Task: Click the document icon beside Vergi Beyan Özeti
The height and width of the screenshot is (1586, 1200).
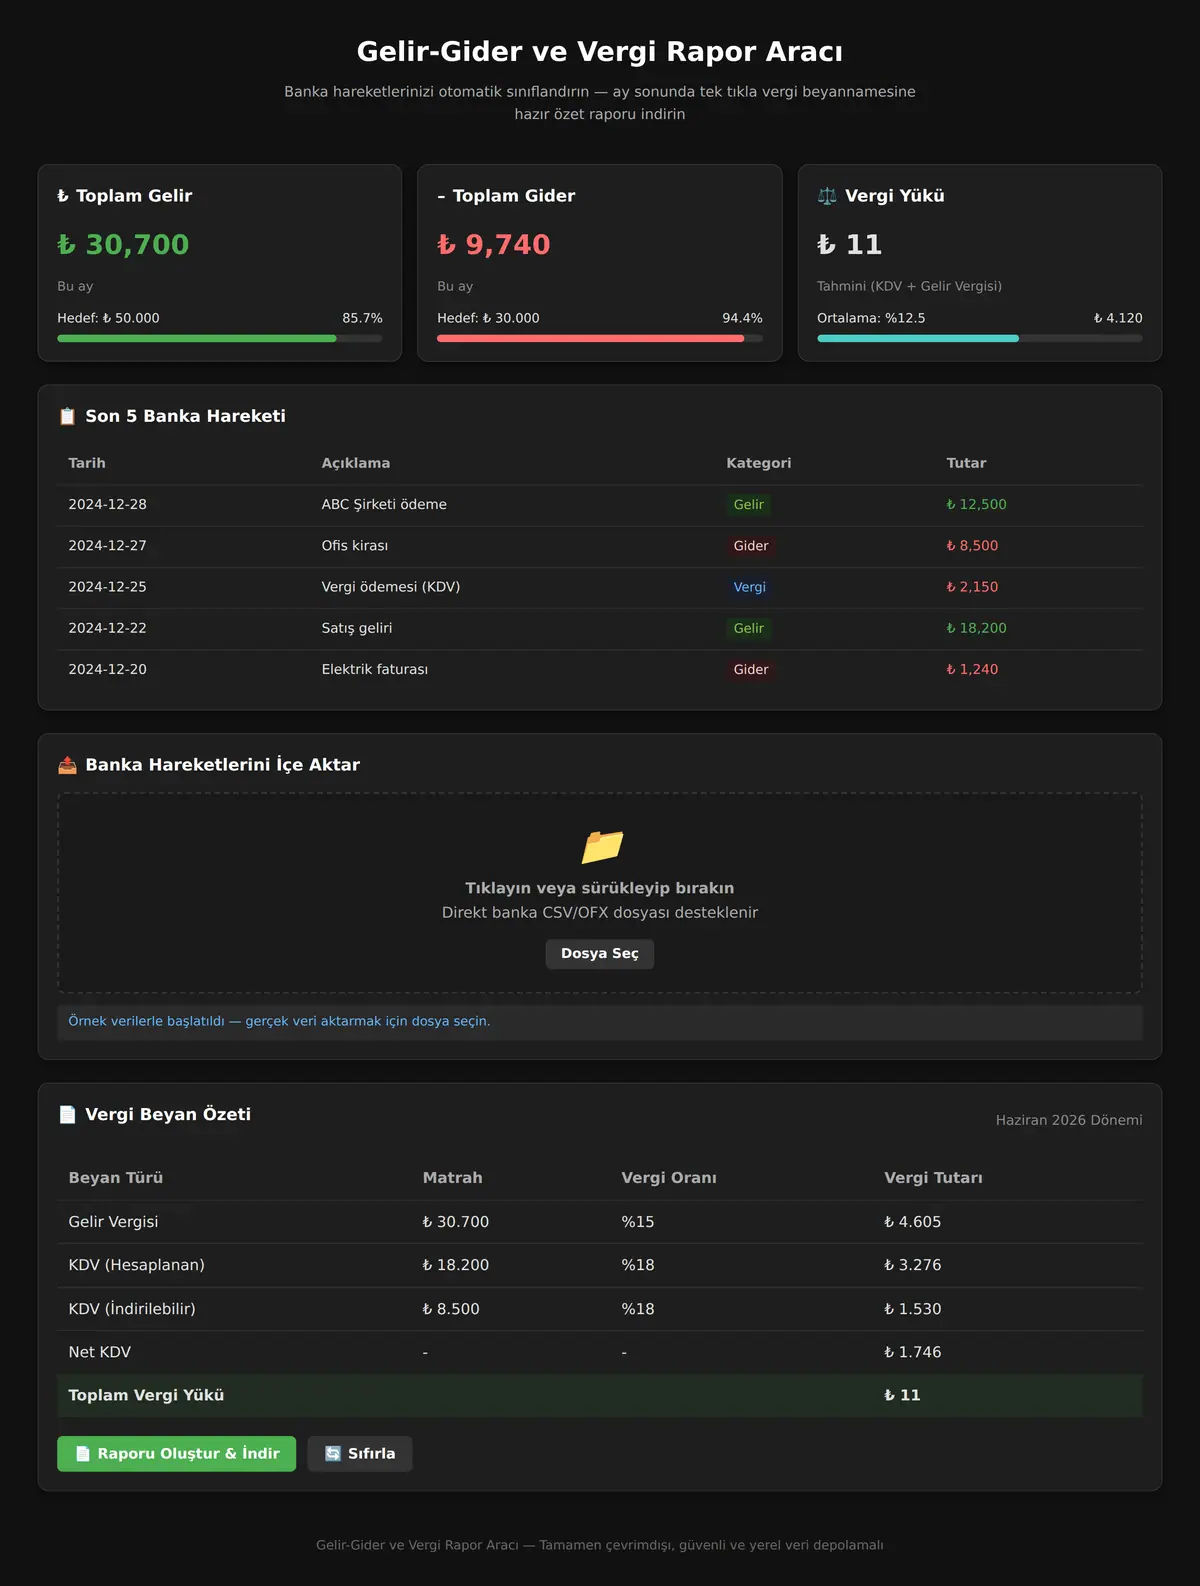Action: 67,1115
